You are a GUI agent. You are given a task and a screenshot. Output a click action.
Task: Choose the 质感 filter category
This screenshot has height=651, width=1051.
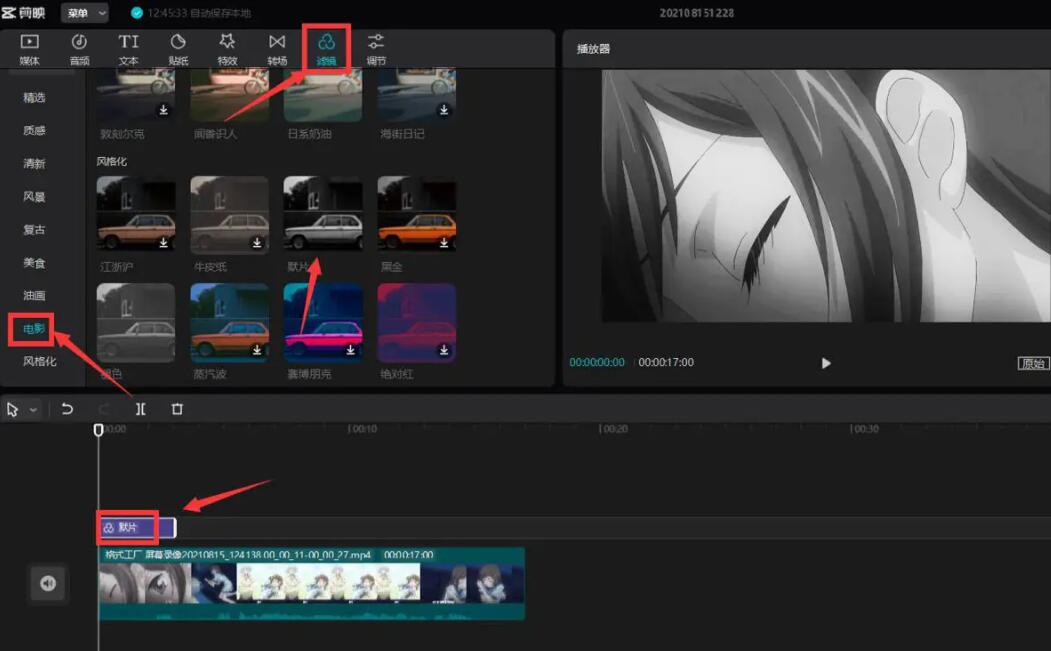tap(34, 130)
